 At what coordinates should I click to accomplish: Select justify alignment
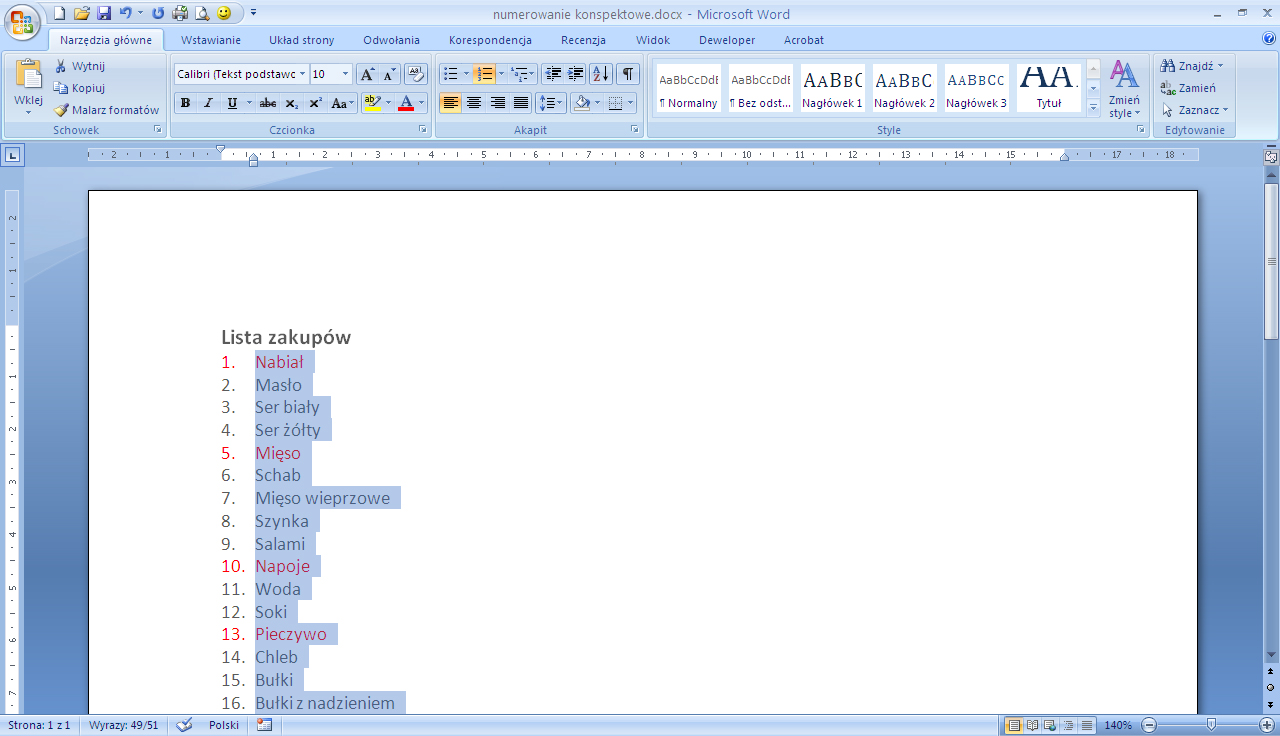521,103
